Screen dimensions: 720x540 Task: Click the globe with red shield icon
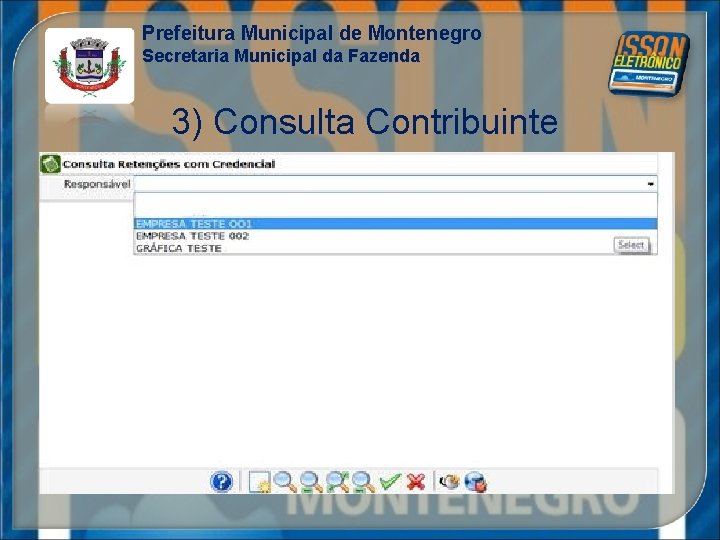[x=475, y=482]
